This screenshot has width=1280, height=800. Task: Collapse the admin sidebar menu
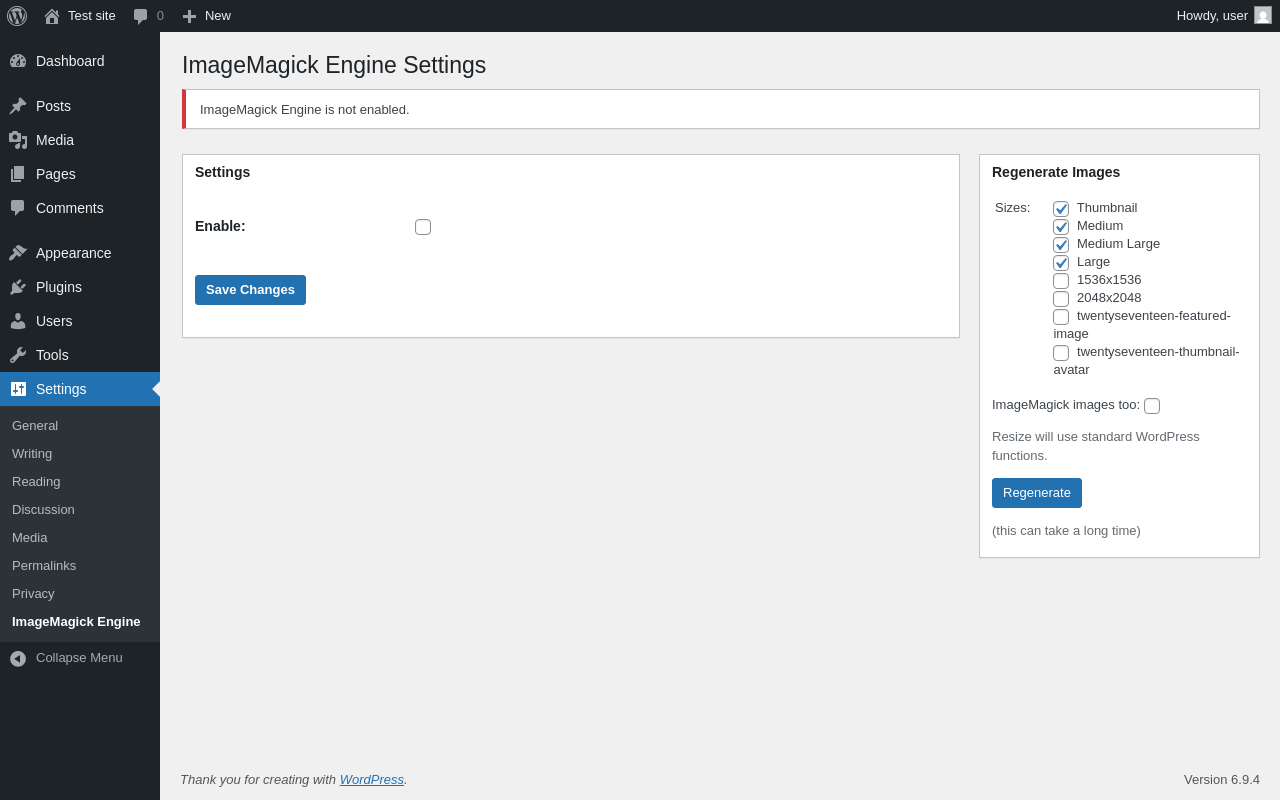coord(66,658)
